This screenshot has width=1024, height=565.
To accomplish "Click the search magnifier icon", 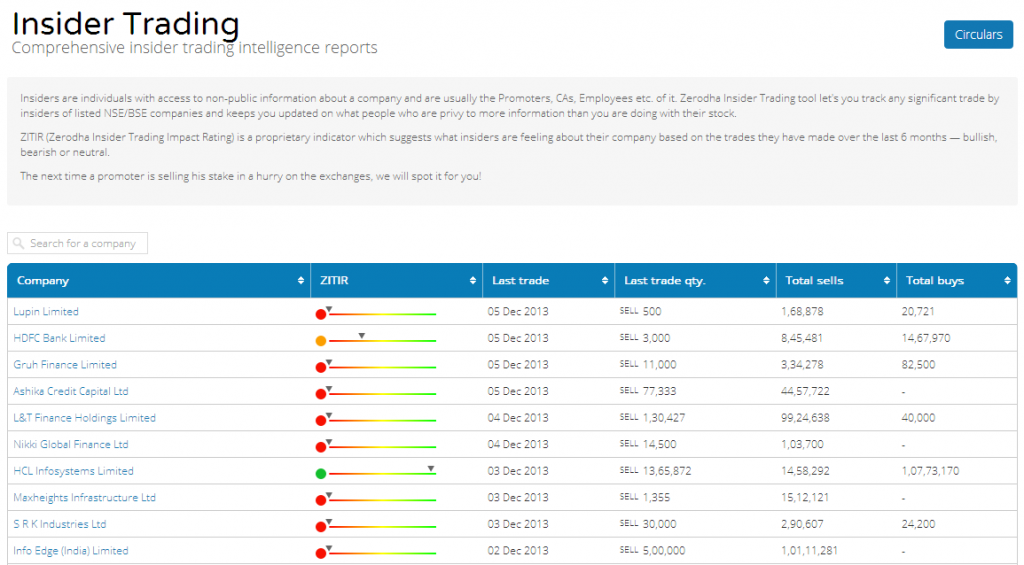I will (18, 243).
